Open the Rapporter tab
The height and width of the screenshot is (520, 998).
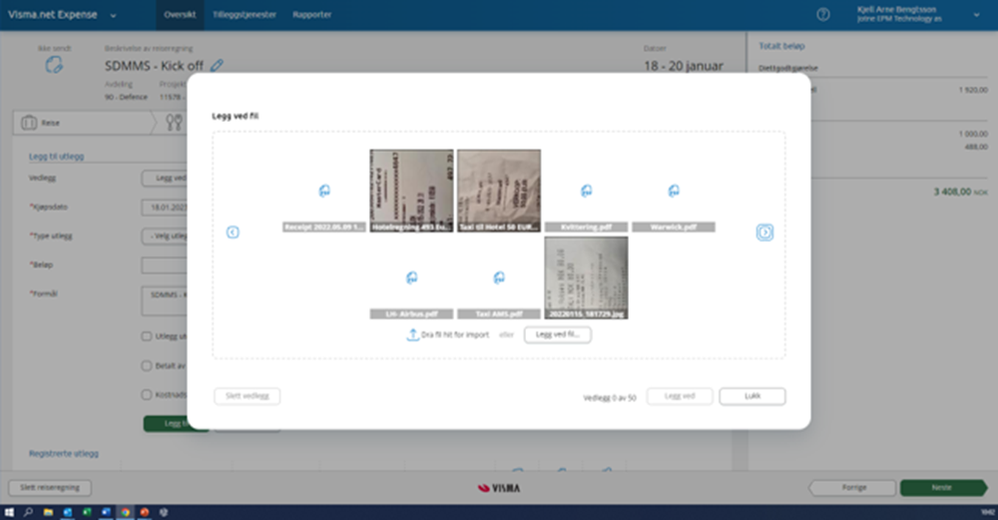[312, 15]
